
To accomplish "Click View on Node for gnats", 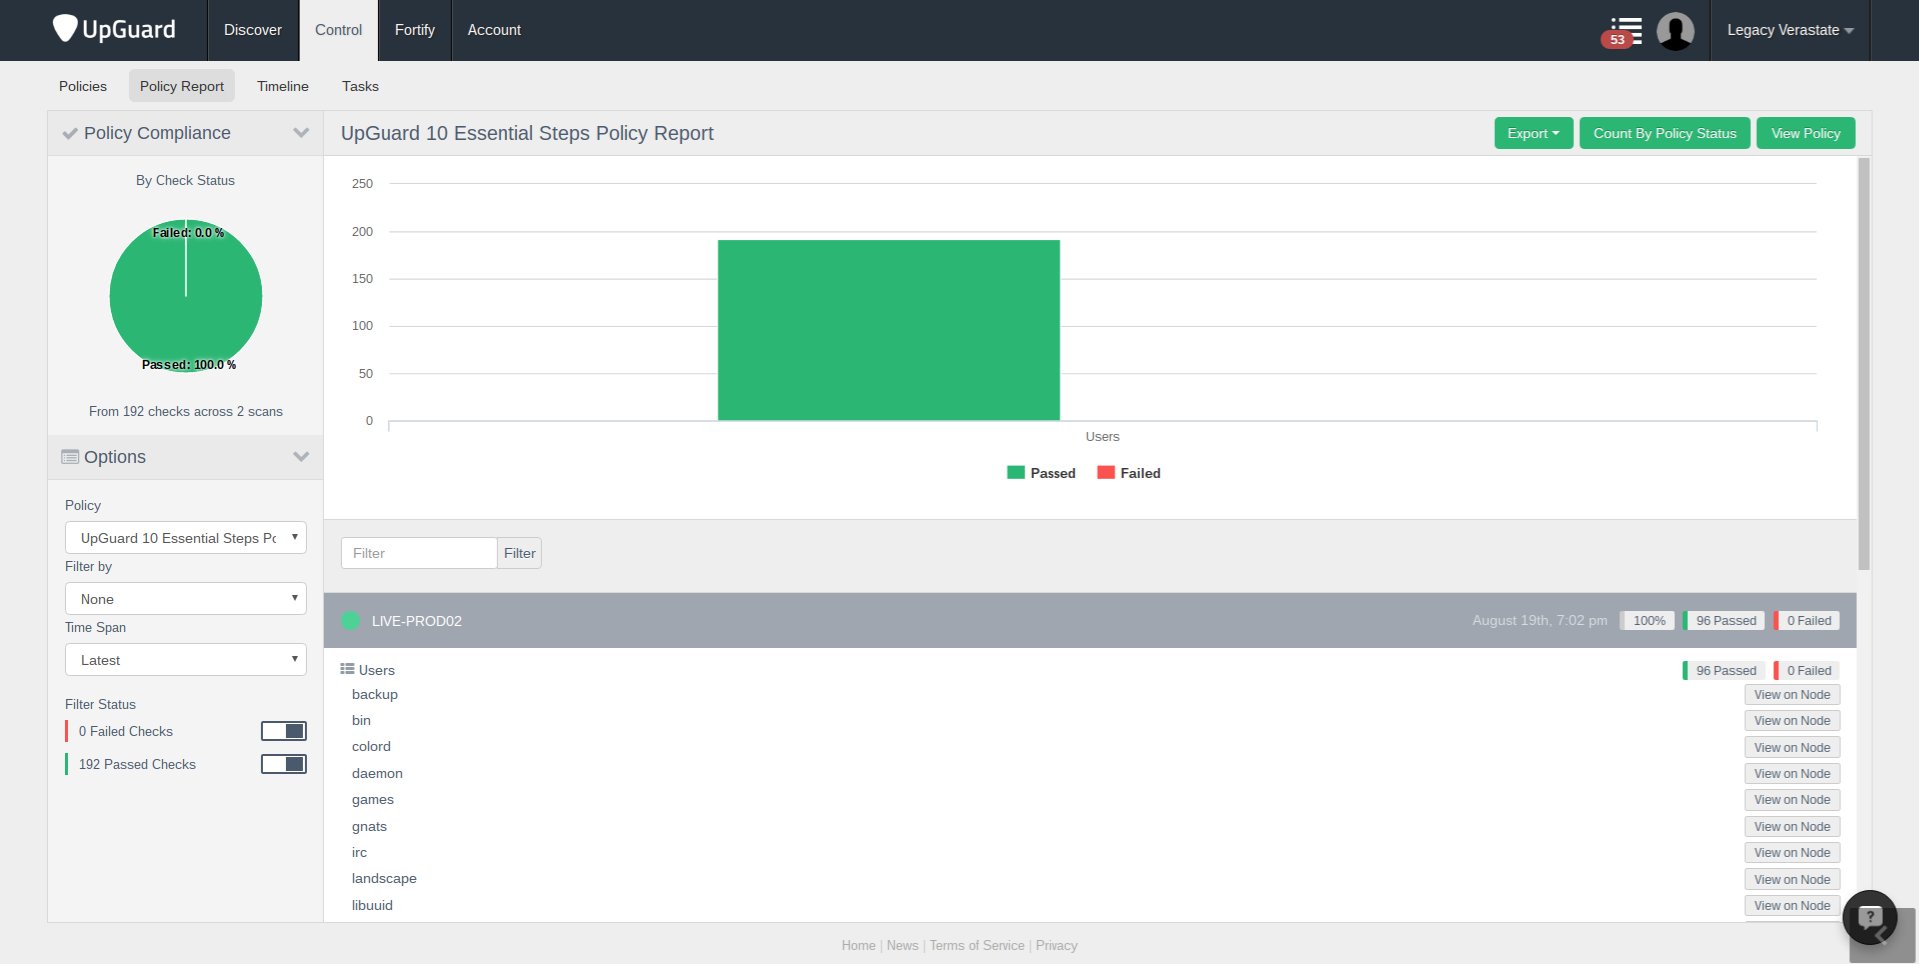I will tap(1792, 827).
